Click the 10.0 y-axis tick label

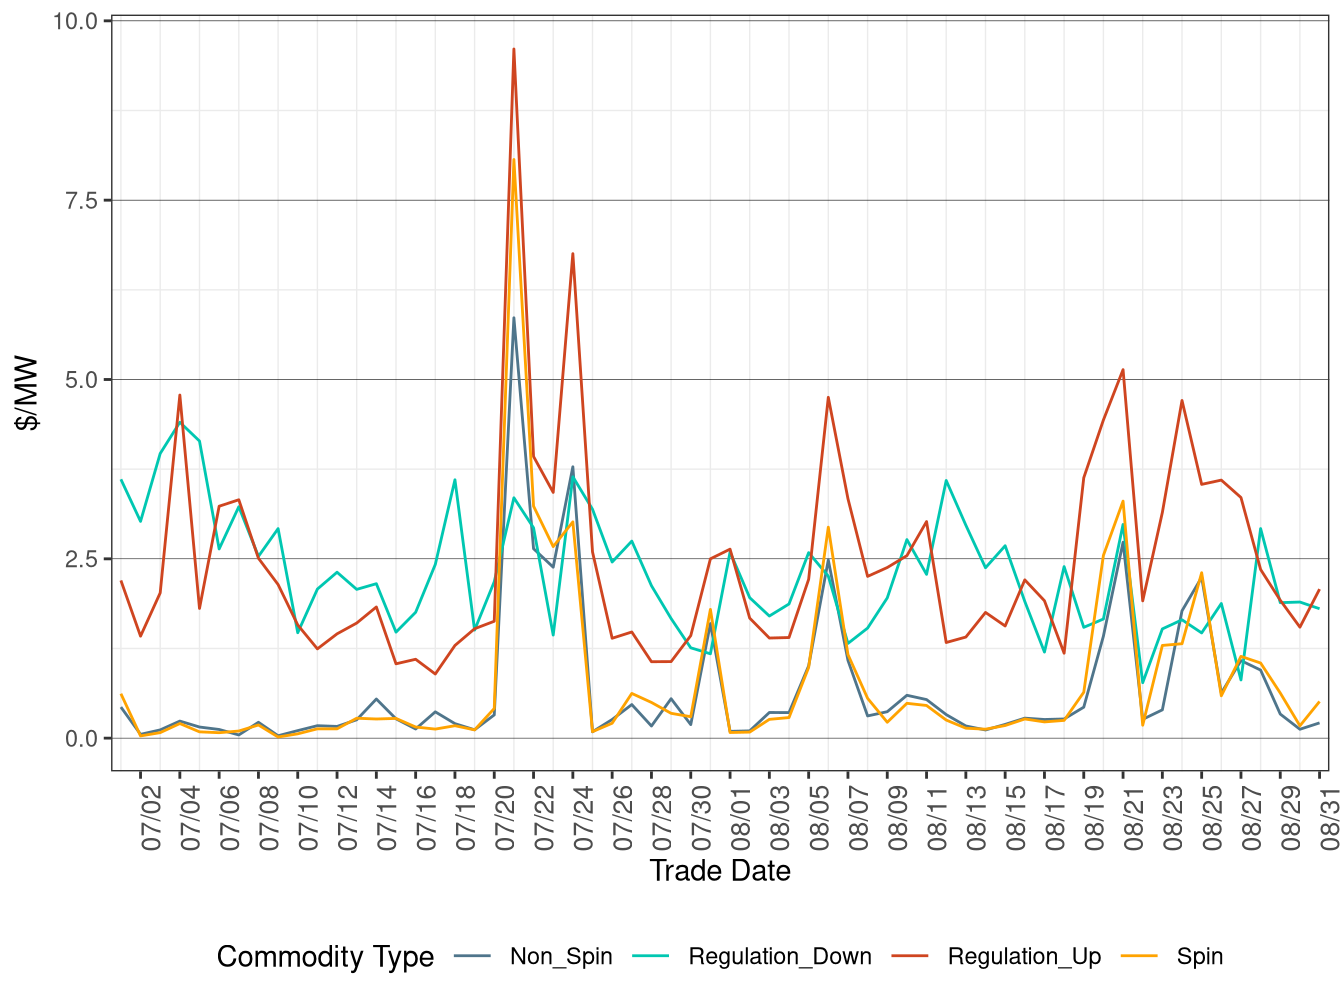(x=76, y=21)
